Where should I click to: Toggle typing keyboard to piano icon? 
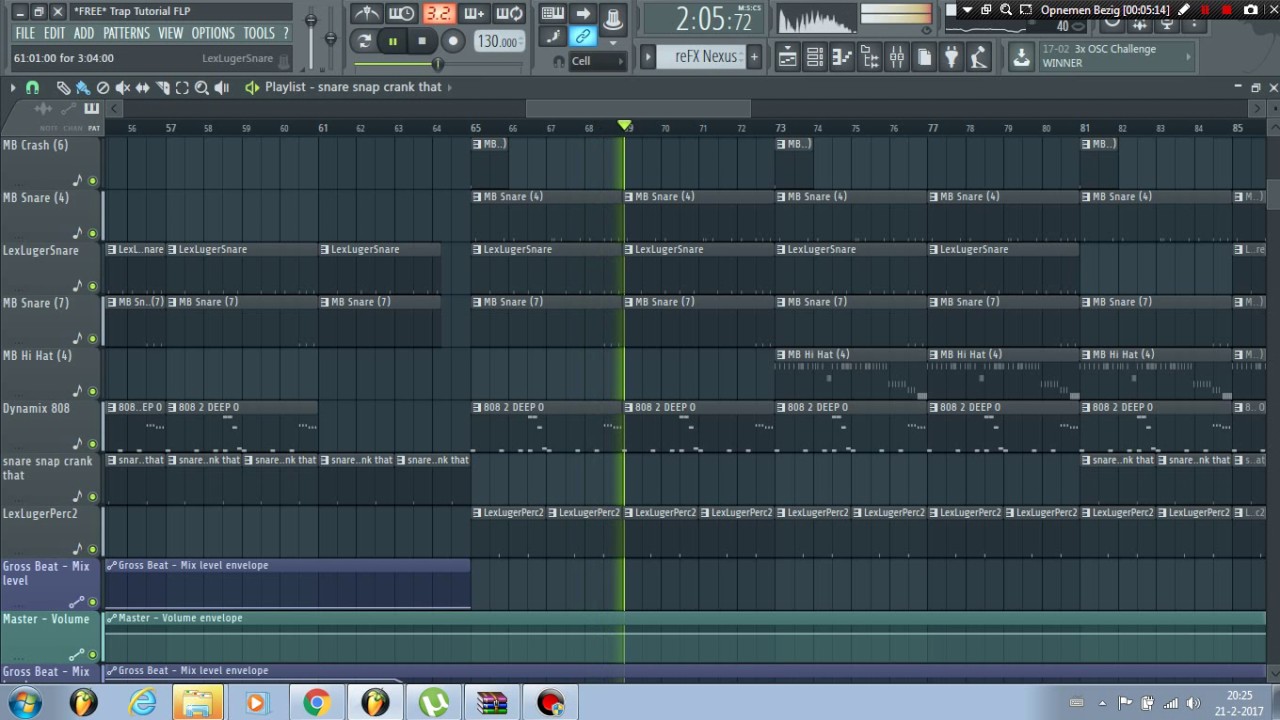(552, 13)
